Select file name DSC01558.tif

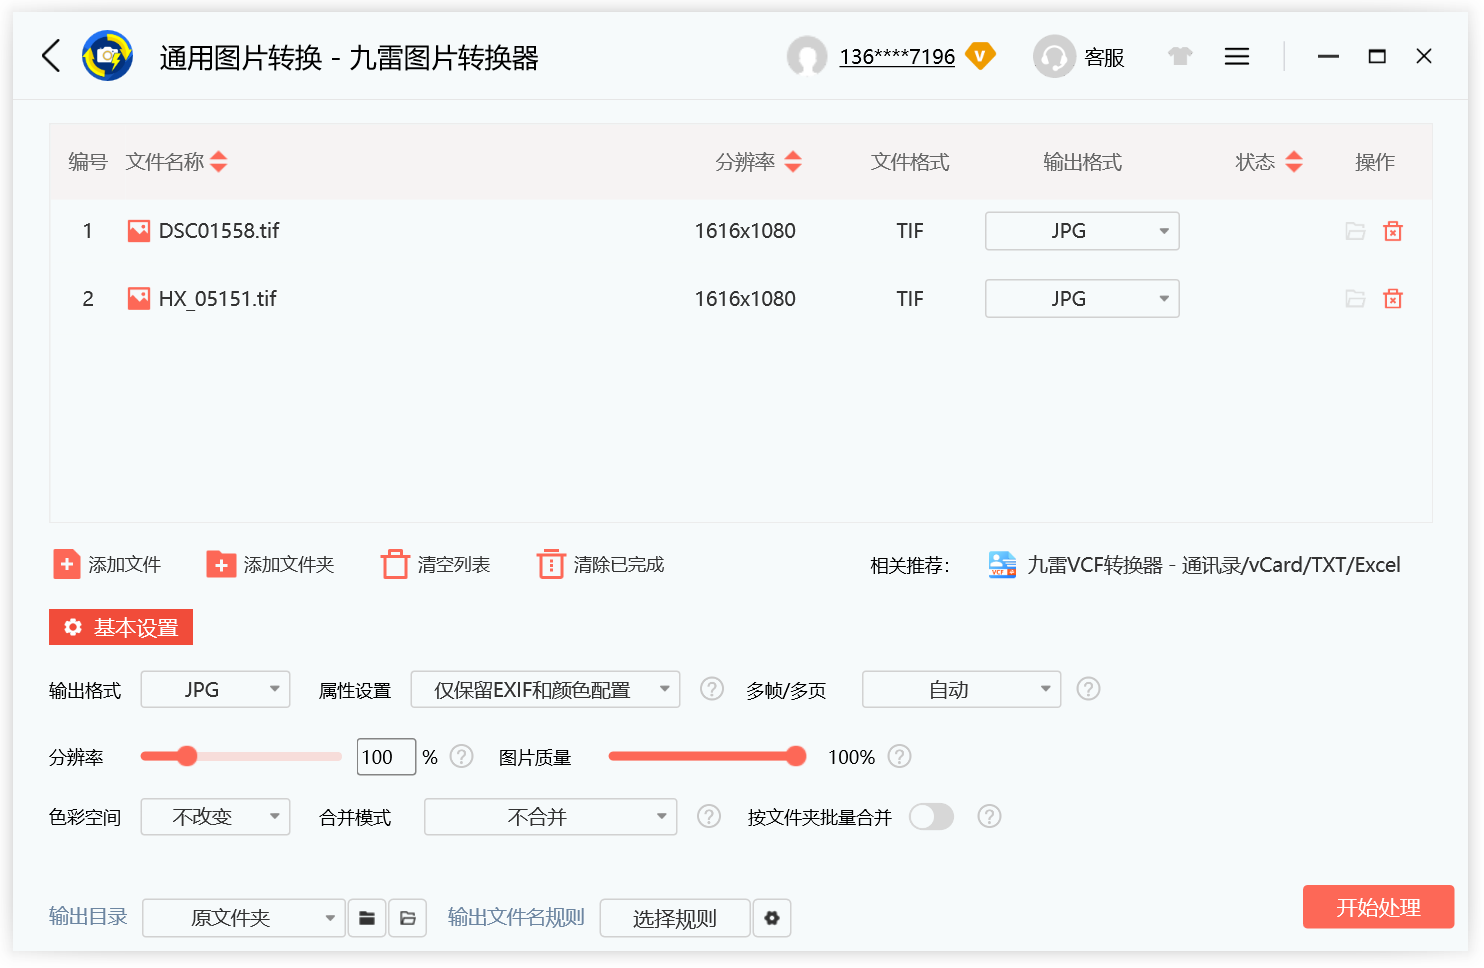tap(219, 231)
